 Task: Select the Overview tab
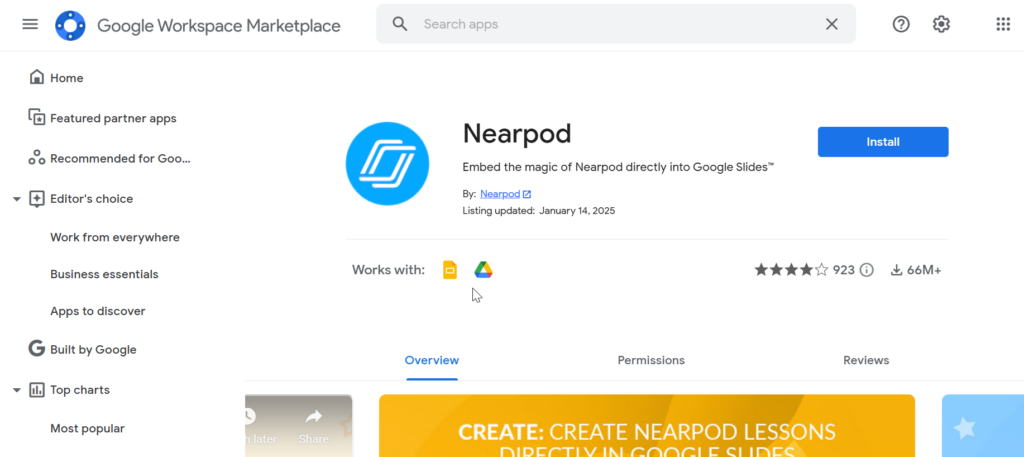[432, 360]
